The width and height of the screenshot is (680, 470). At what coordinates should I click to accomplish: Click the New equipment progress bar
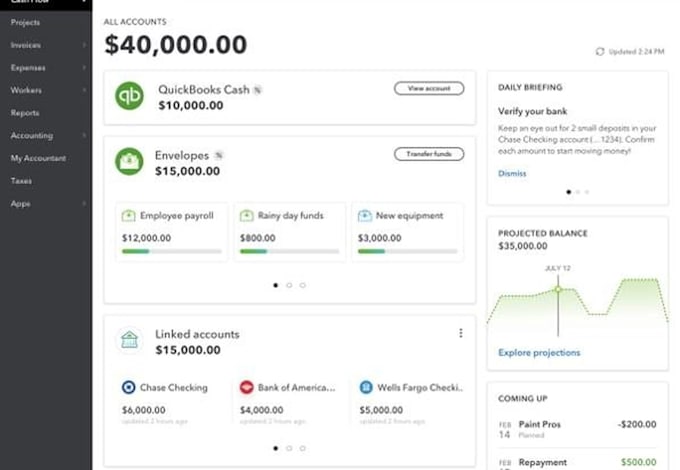[x=408, y=251]
